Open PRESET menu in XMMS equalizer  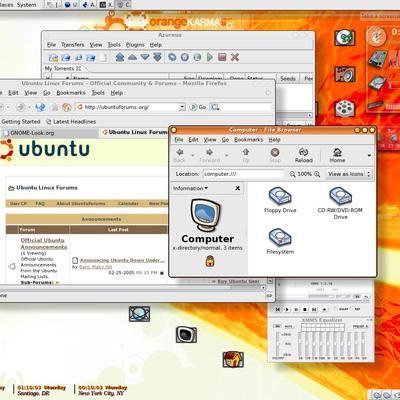pos(360,326)
